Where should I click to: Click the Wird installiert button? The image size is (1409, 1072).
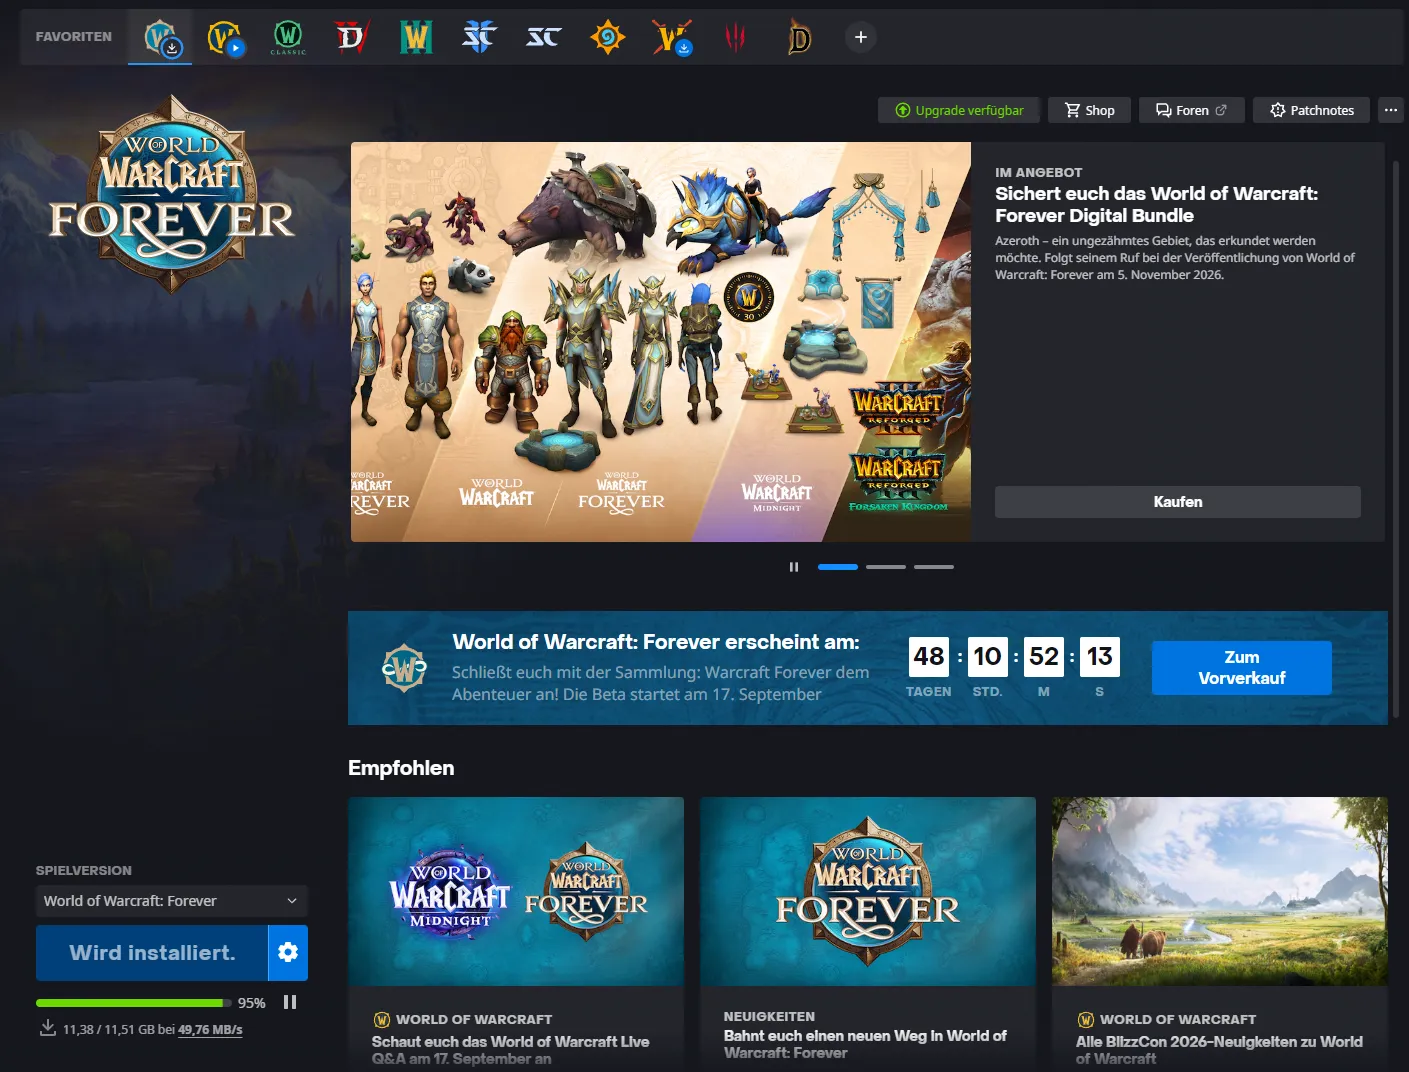(x=152, y=952)
